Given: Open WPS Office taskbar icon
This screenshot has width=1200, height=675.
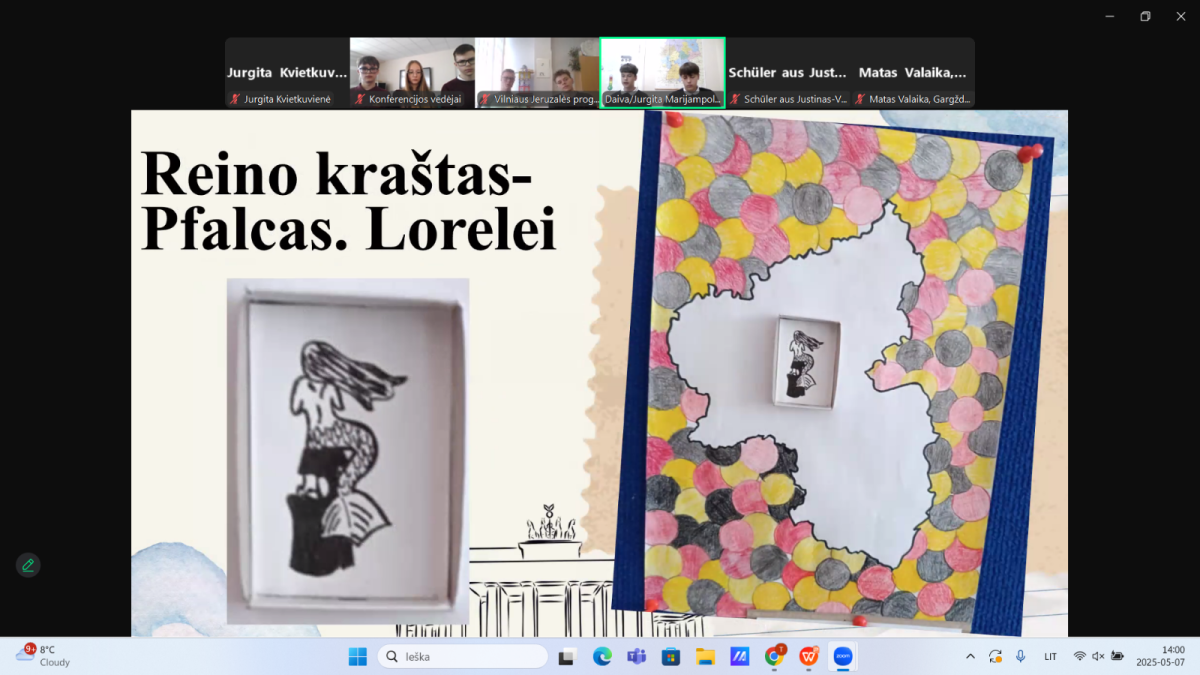Looking at the screenshot, I should click(x=808, y=656).
